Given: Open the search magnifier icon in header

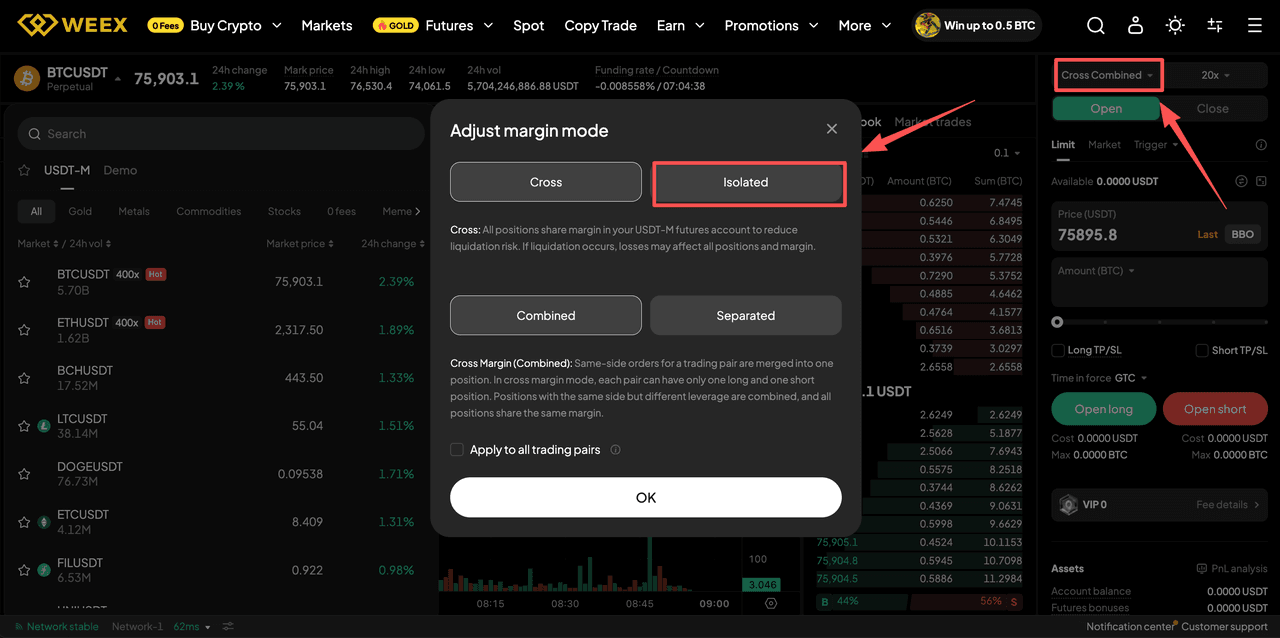Looking at the screenshot, I should (1096, 26).
